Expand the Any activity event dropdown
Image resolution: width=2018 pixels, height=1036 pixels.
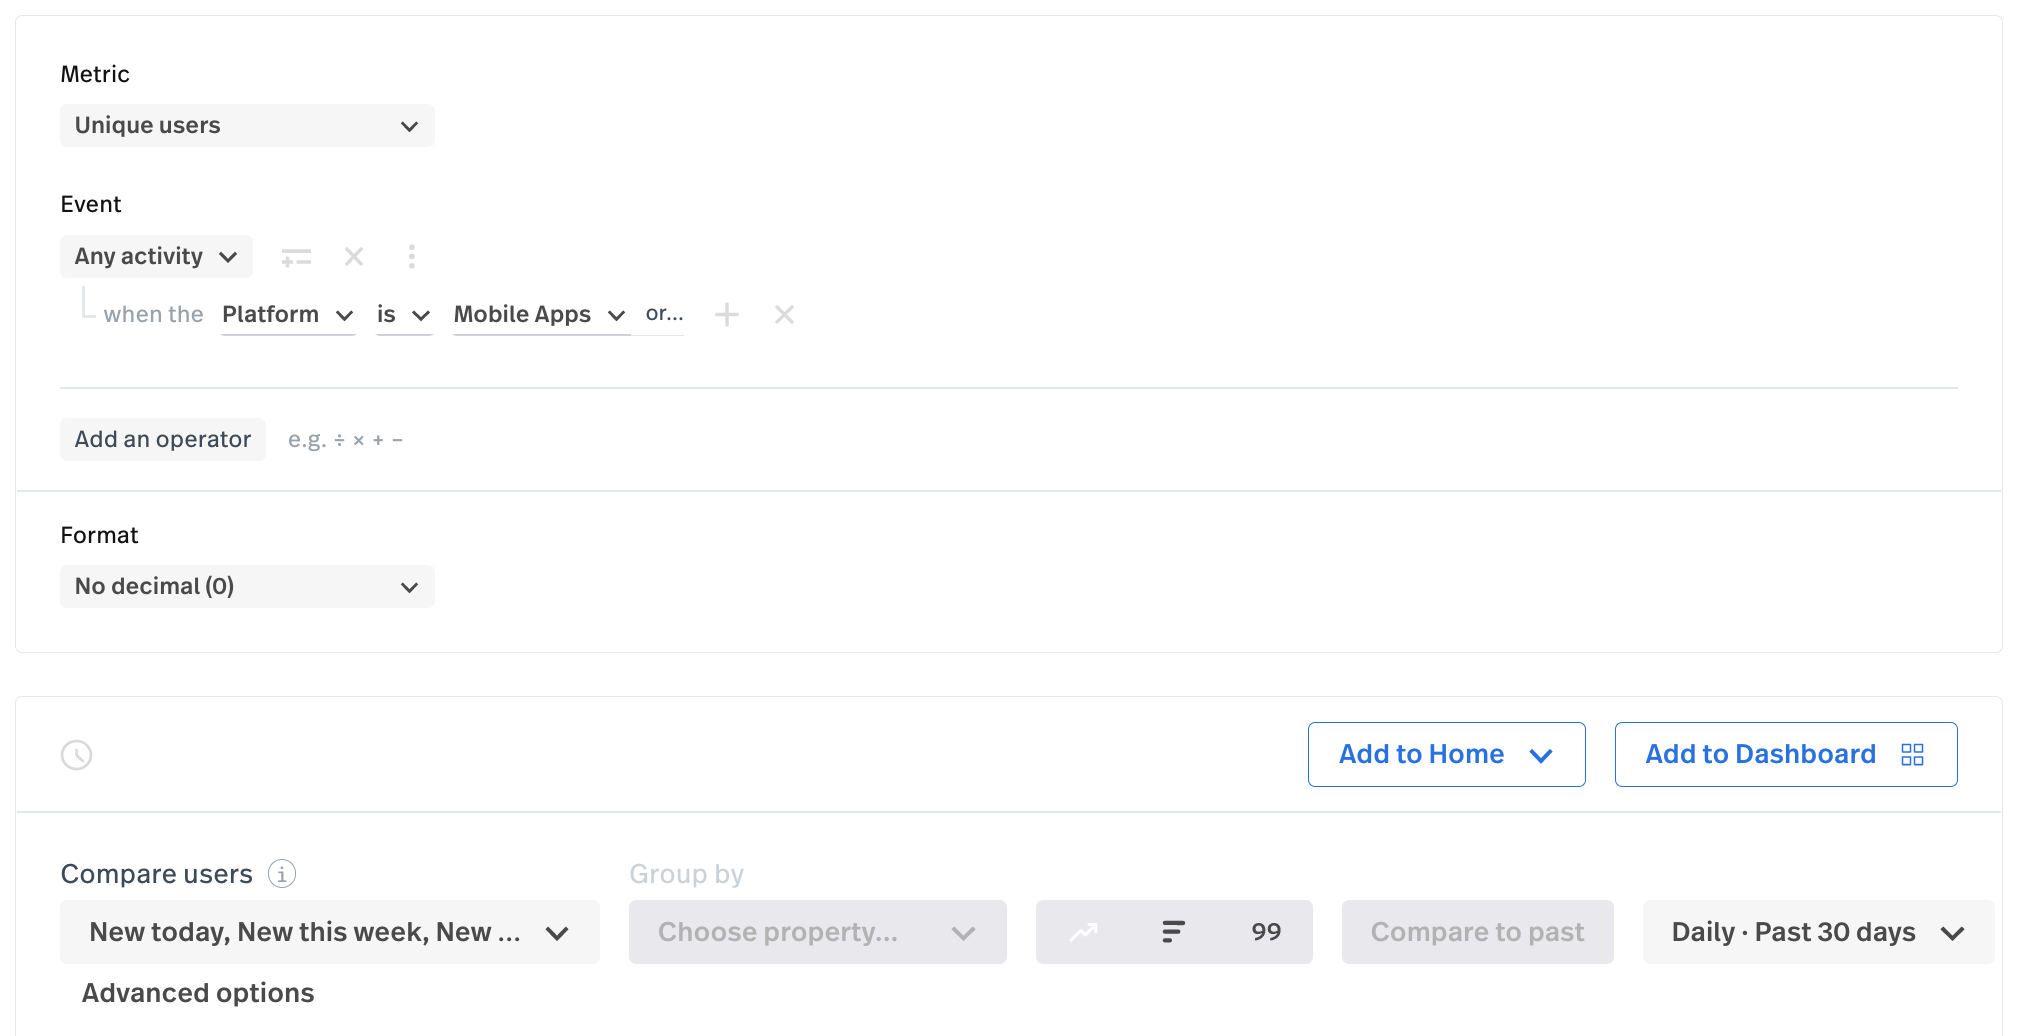pos(156,257)
